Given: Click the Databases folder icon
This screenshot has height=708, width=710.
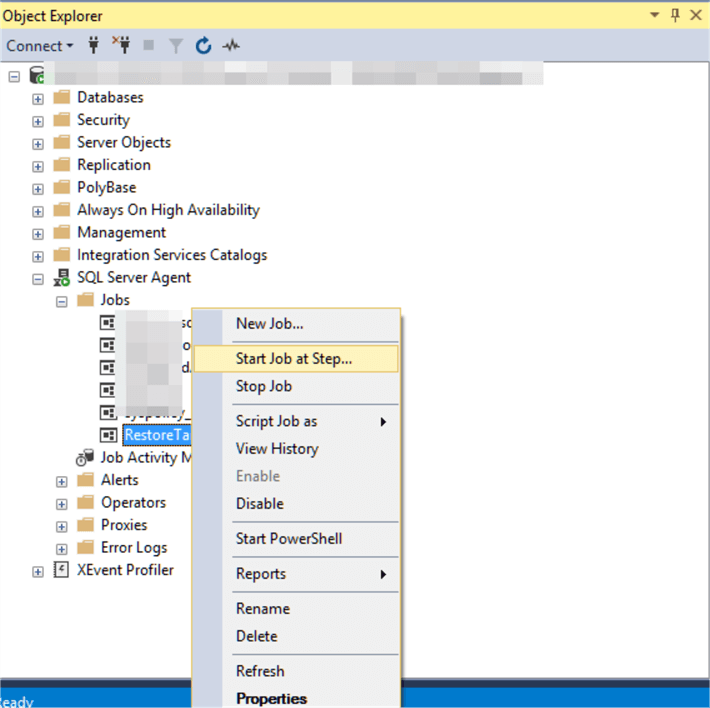Looking at the screenshot, I should (x=62, y=97).
